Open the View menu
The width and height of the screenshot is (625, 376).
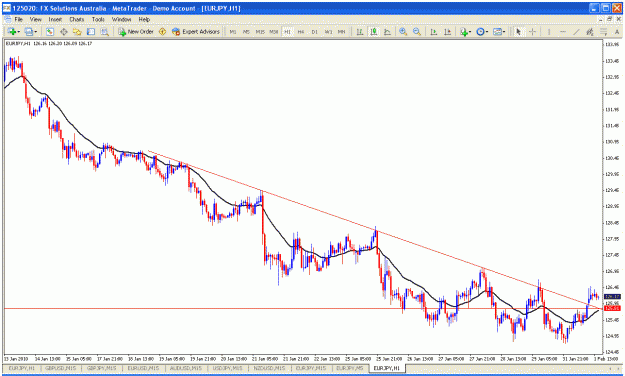(35, 19)
